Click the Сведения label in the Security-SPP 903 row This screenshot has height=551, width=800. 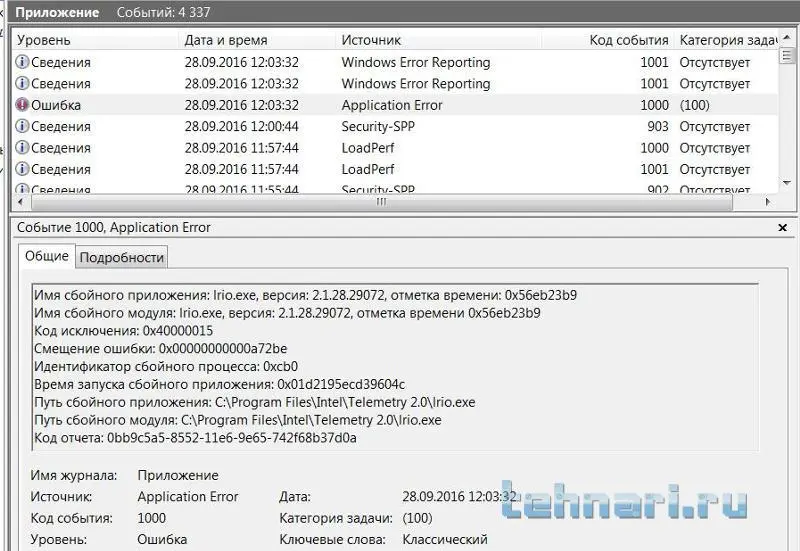[x=61, y=127]
